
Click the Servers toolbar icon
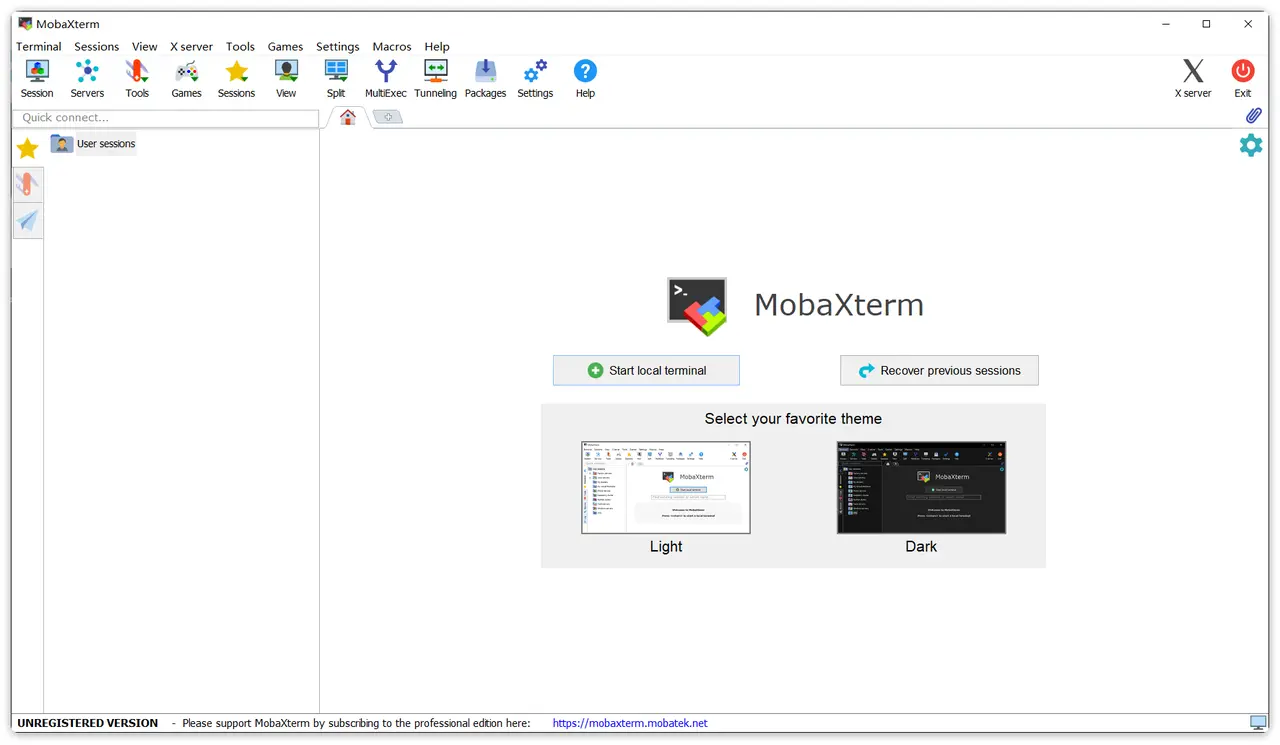click(87, 79)
